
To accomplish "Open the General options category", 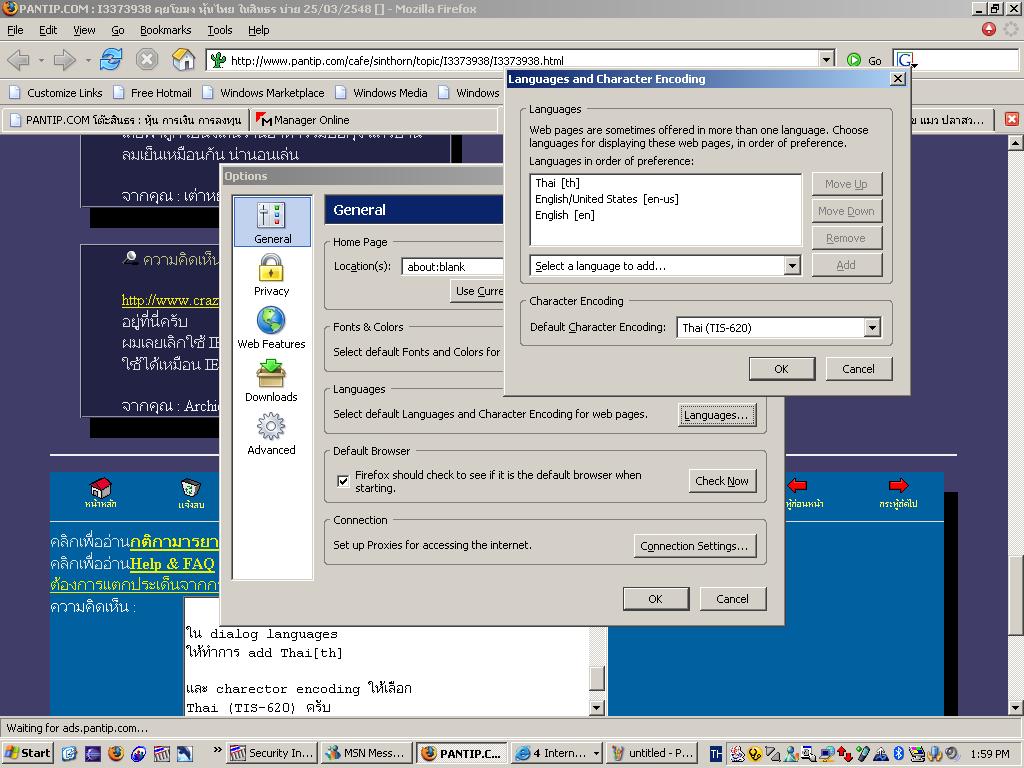I will [x=272, y=222].
